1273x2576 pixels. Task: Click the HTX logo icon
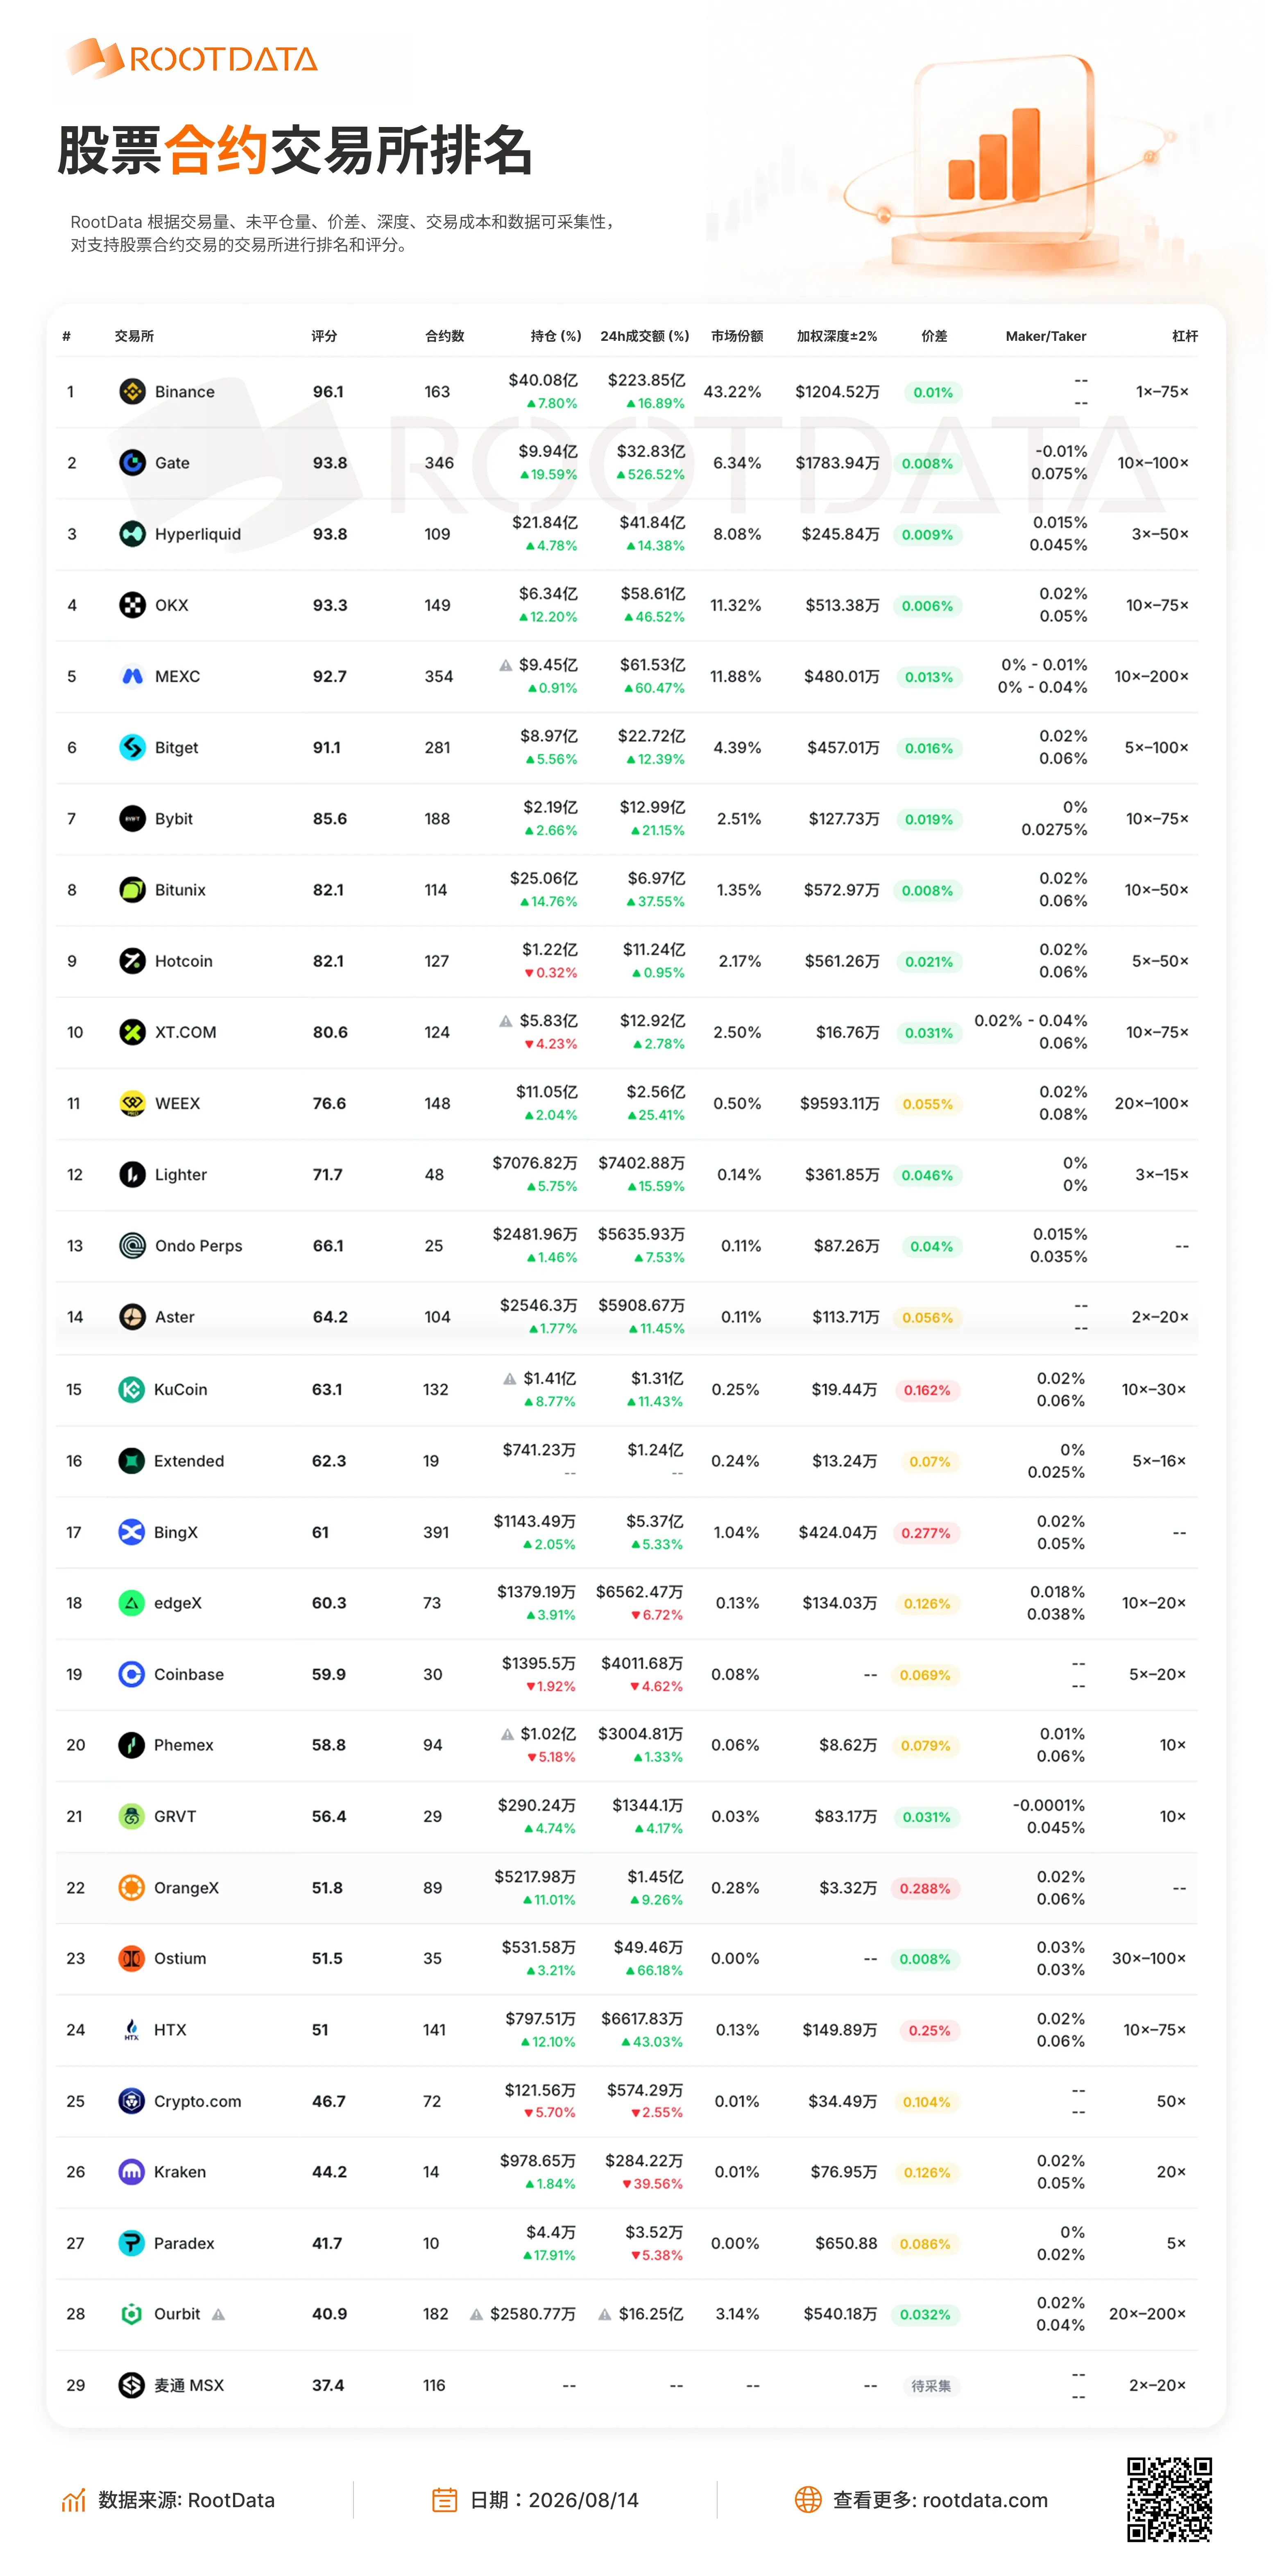(131, 2030)
